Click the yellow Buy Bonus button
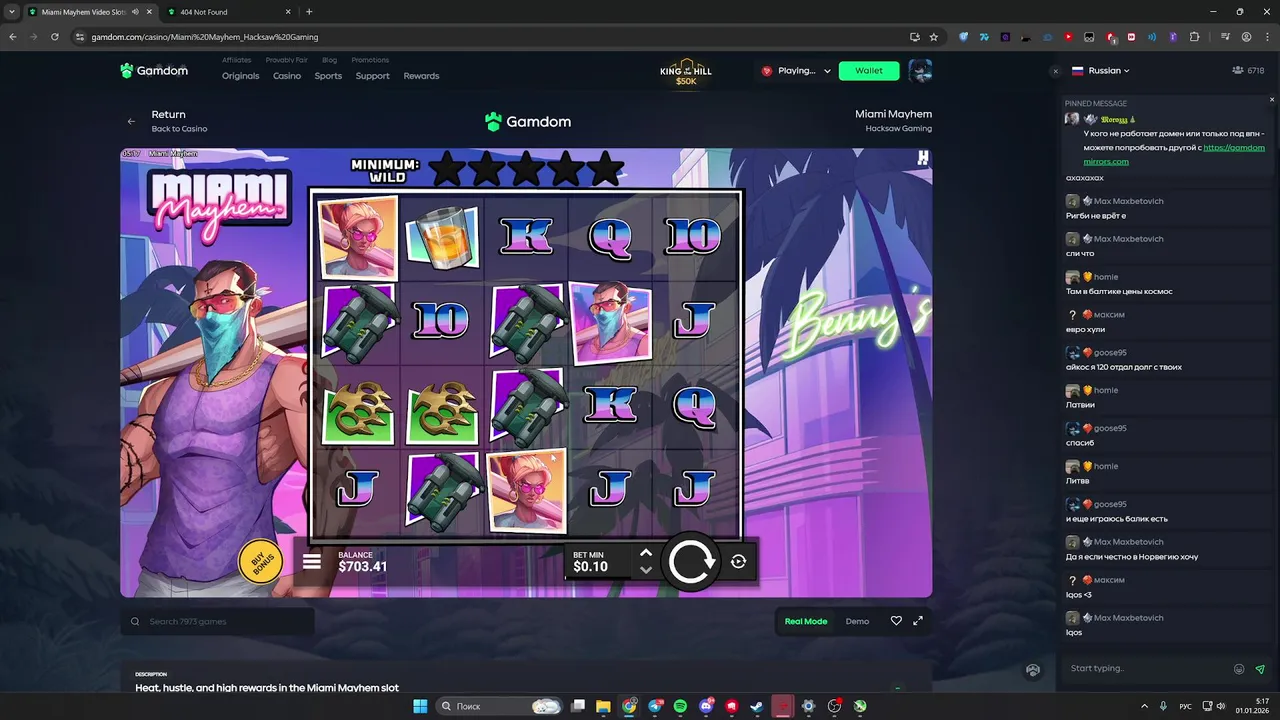The image size is (1280, 720). click(x=260, y=562)
